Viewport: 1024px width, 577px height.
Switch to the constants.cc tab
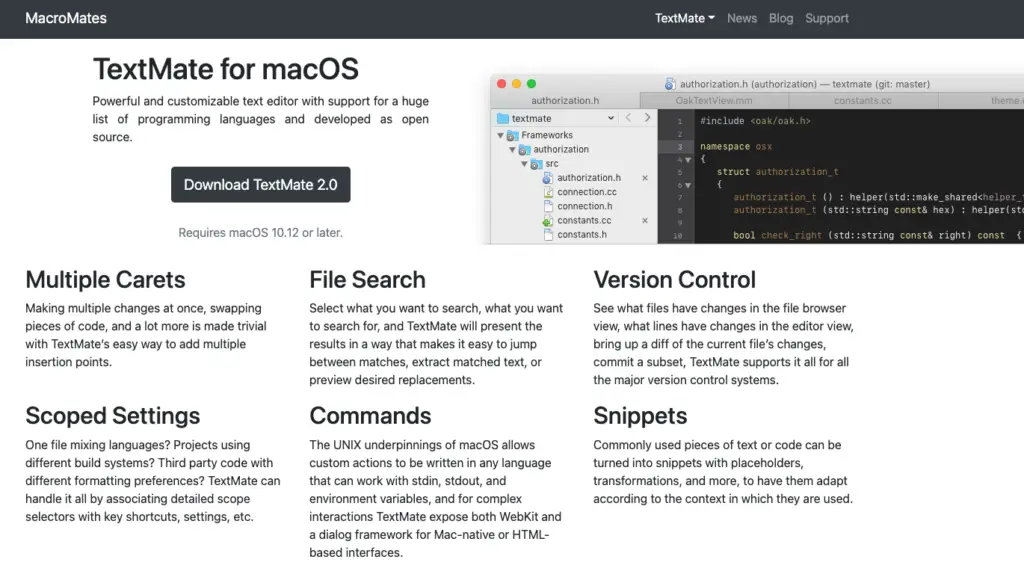click(x=863, y=101)
